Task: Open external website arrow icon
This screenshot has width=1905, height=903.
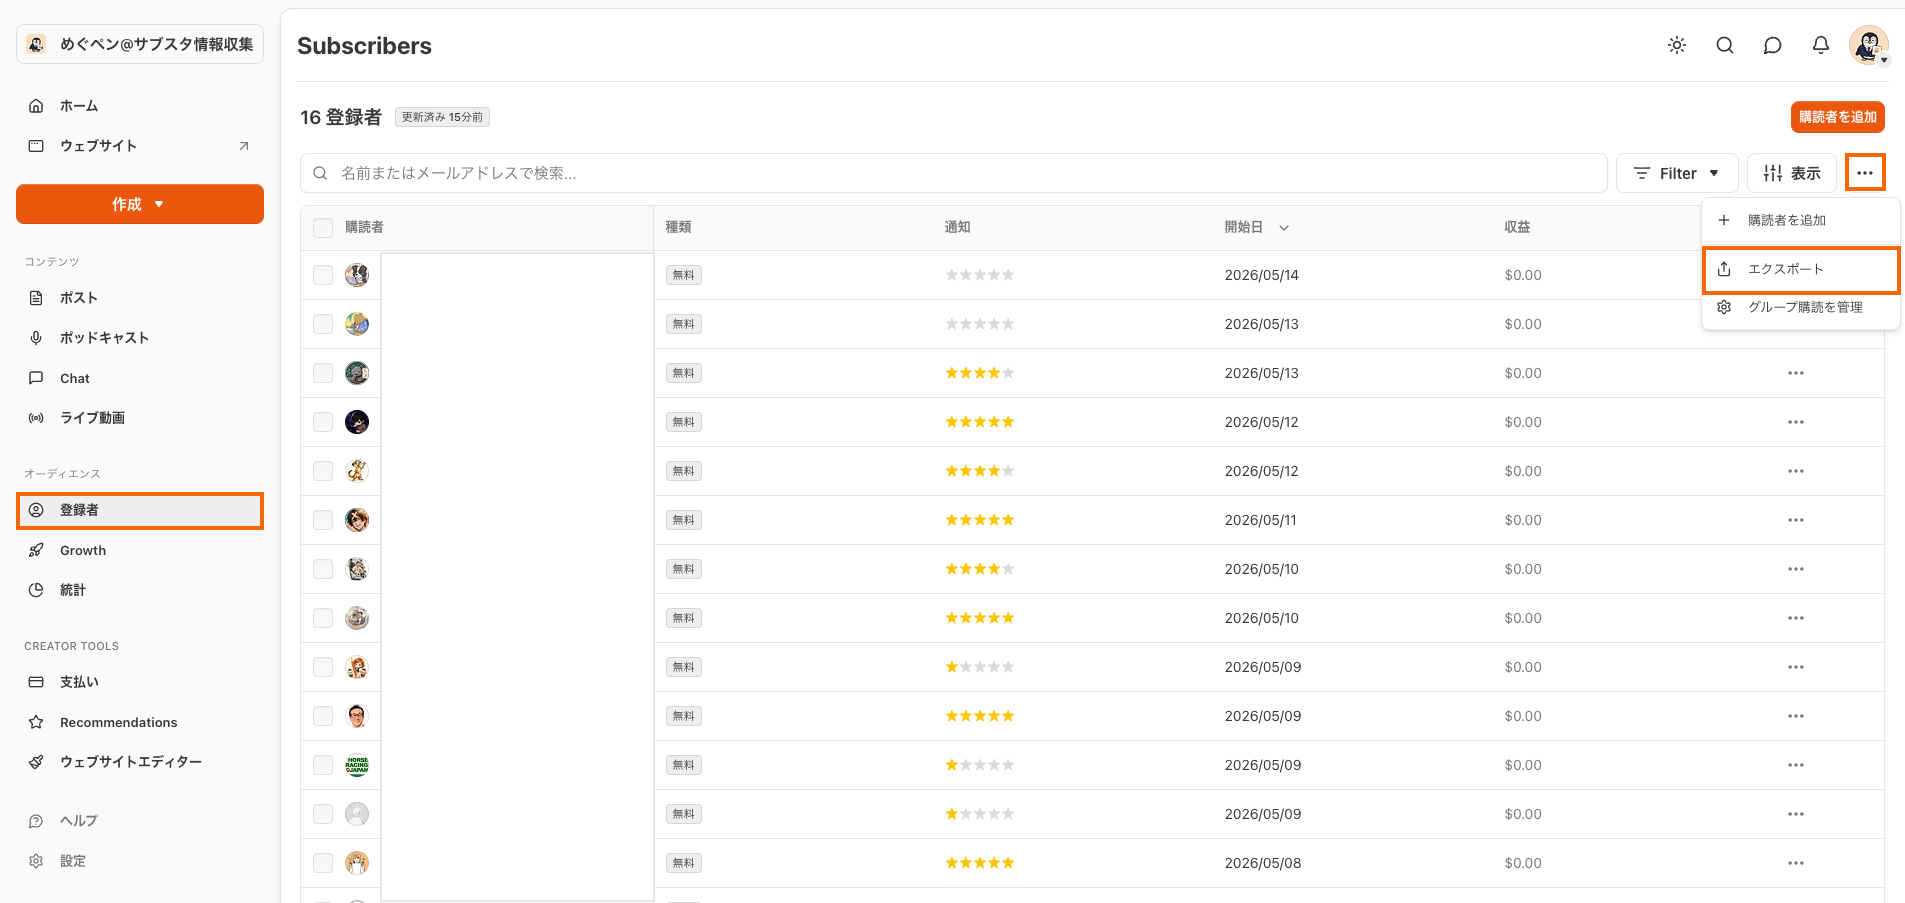Action: coord(244,146)
